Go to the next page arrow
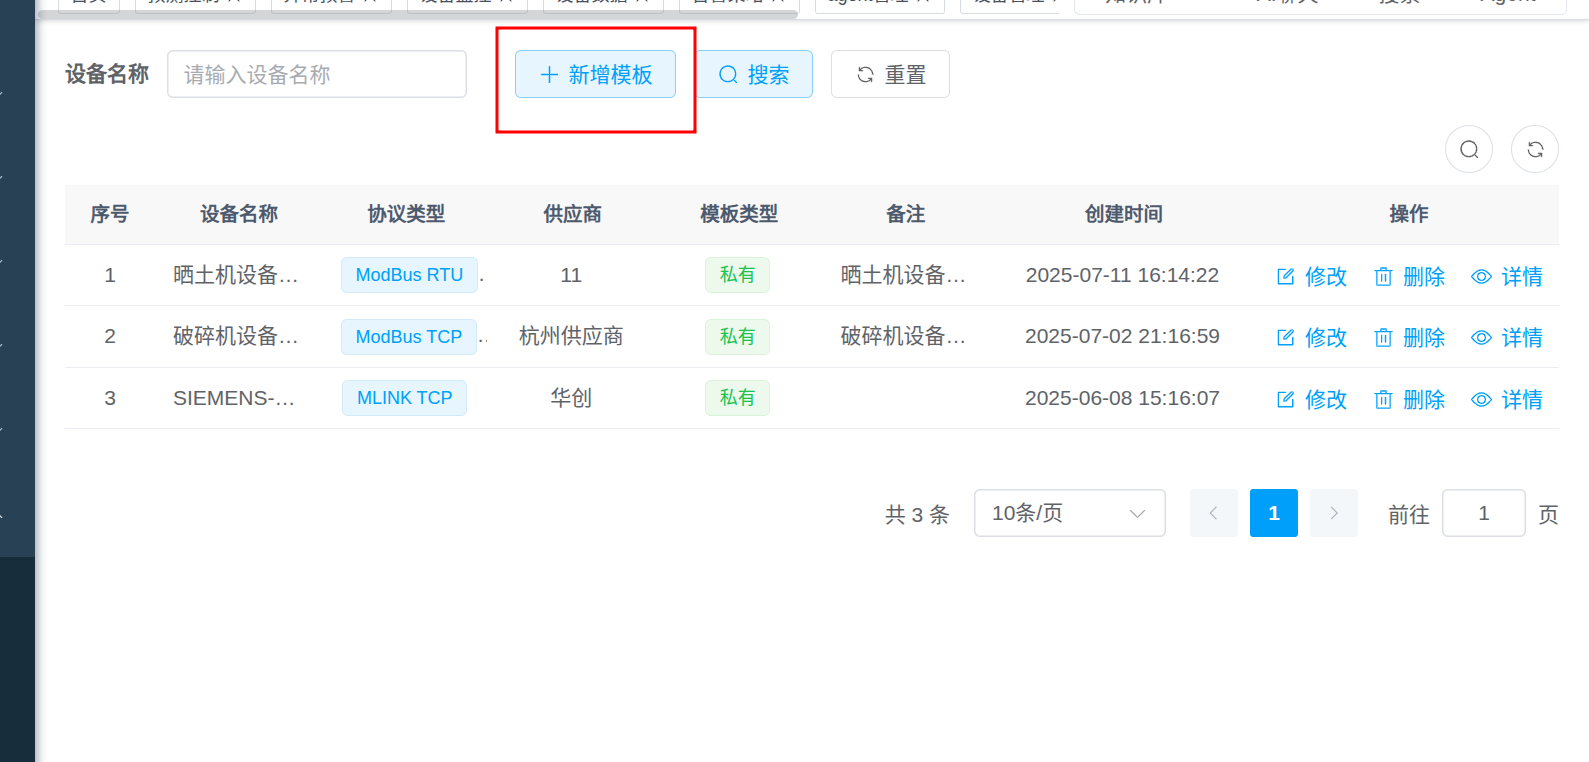1589x762 pixels. (x=1333, y=513)
